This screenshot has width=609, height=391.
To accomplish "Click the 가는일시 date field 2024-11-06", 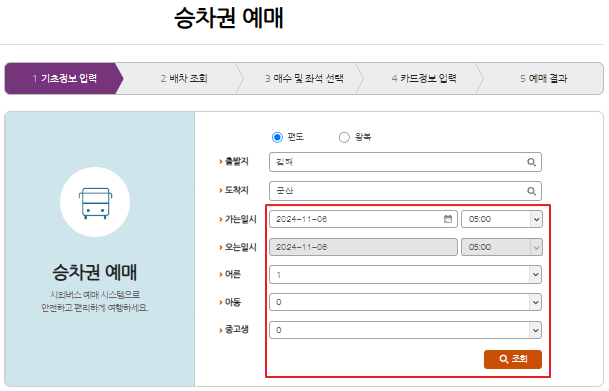I will pyautogui.click(x=363, y=219).
